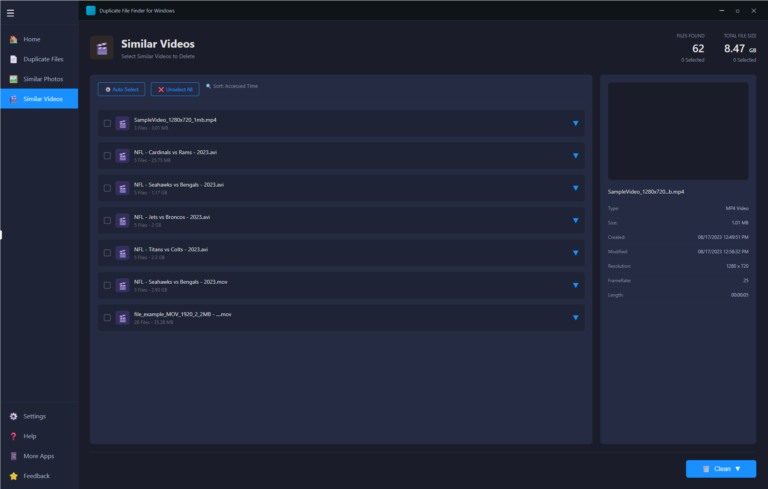Expand the Jets vs Broncos group arrow
768x489 pixels.
[576, 220]
